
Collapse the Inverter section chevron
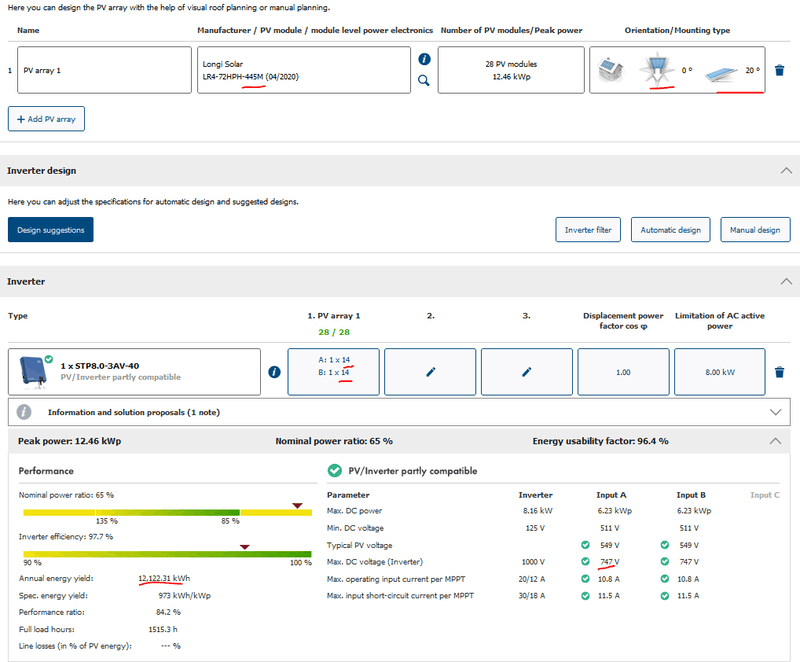(784, 282)
